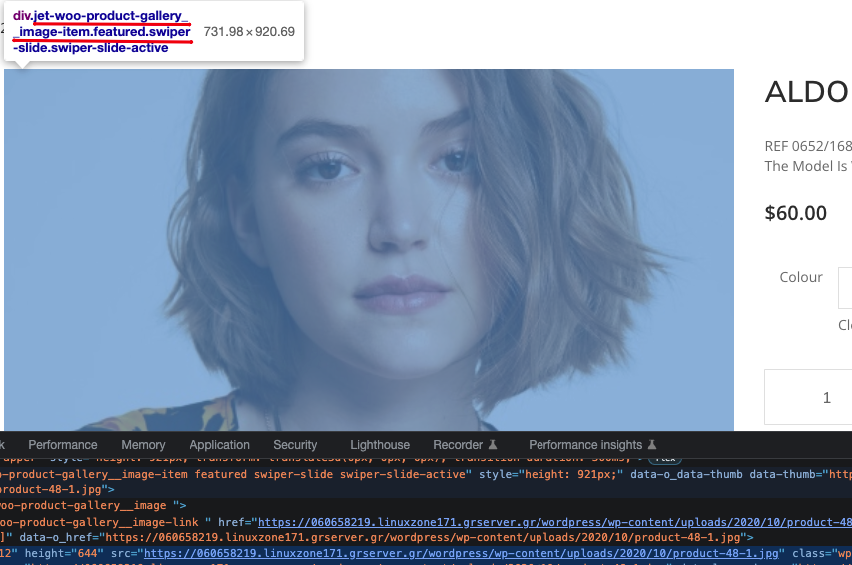Click the 731.98 × 920.69 size in tooltip

point(249,32)
